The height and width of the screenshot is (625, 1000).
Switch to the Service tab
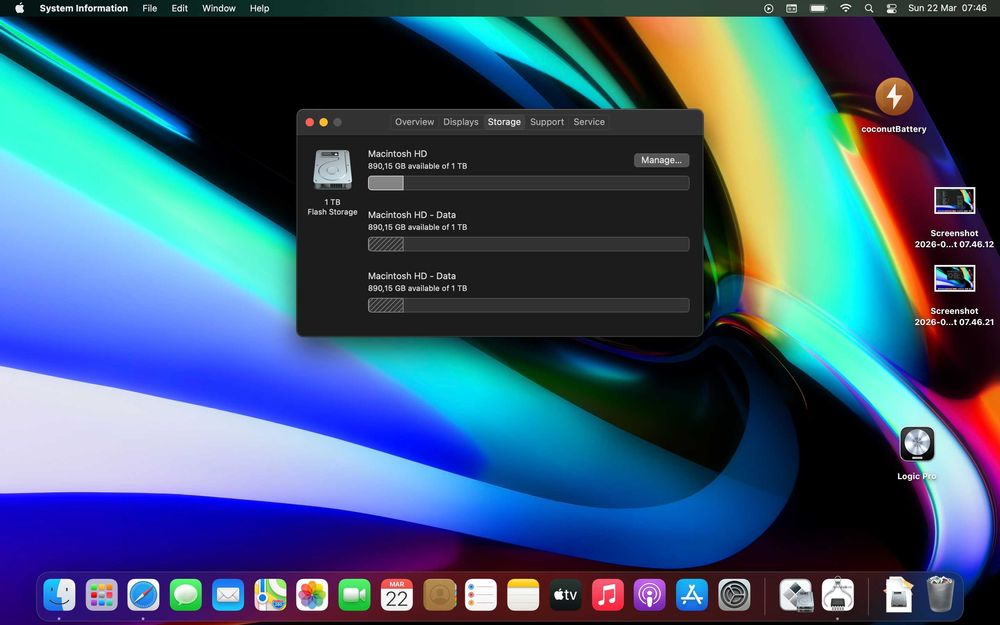point(589,122)
